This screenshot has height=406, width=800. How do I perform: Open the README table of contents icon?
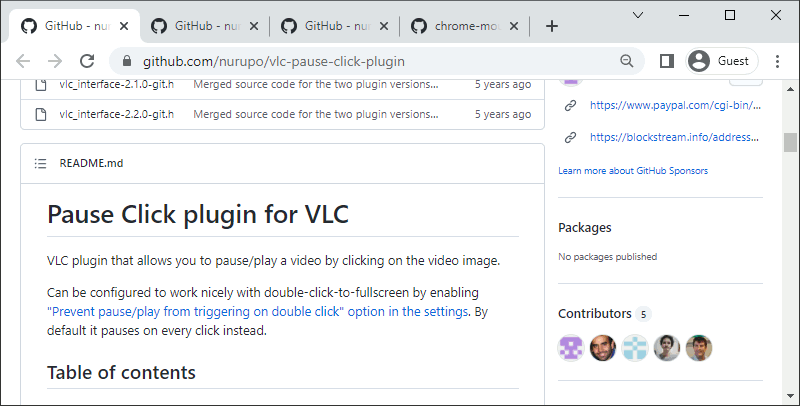pyautogui.click(x=40, y=163)
